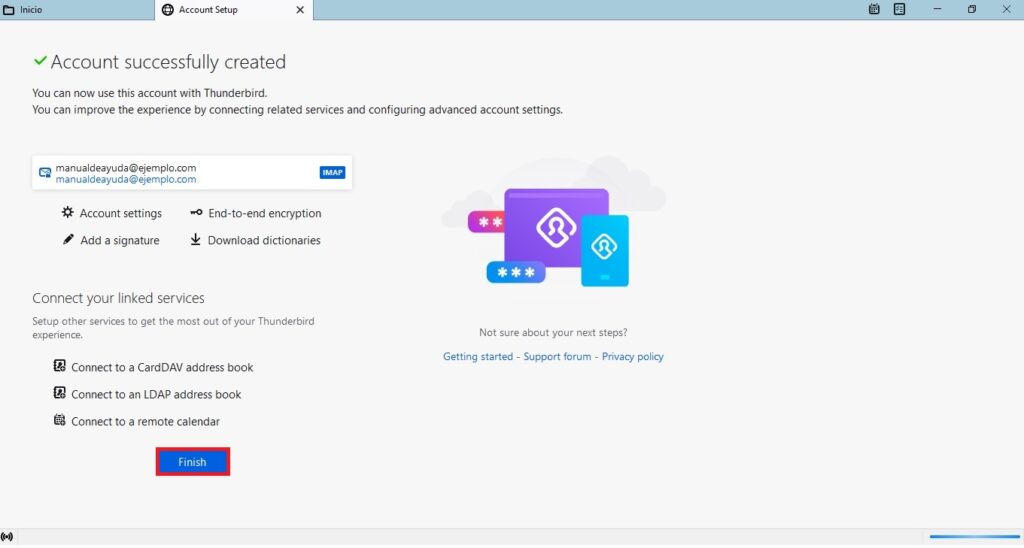The image size is (1024, 548).
Task: Open the Support forum link
Action: (x=557, y=357)
